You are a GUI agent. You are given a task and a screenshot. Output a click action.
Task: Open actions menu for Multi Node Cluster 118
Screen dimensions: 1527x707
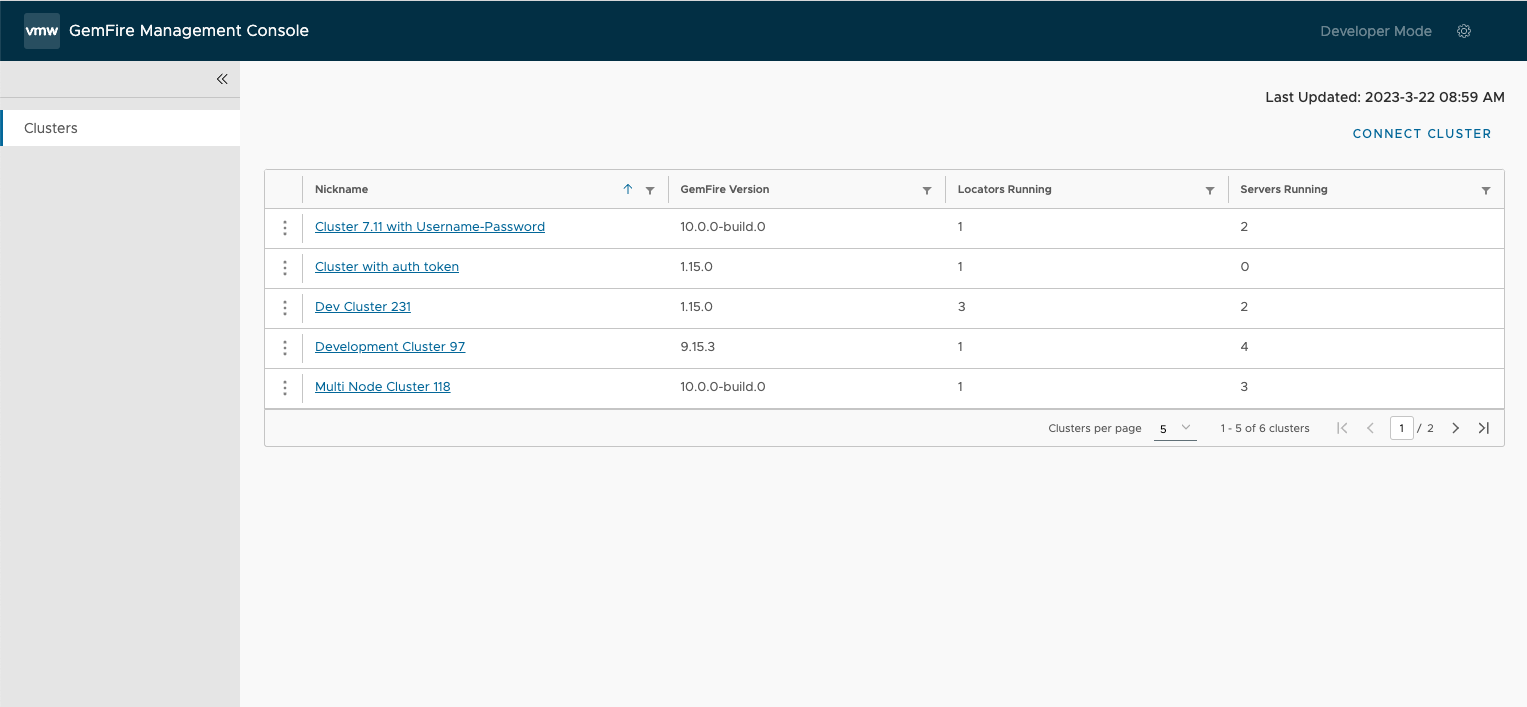(x=285, y=388)
